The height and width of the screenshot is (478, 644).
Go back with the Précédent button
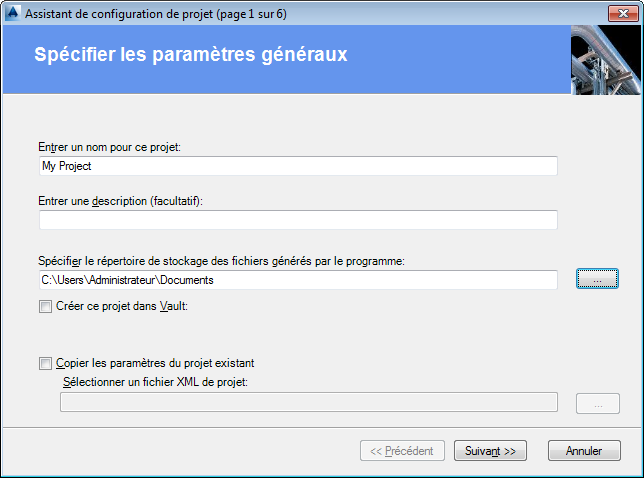(401, 451)
